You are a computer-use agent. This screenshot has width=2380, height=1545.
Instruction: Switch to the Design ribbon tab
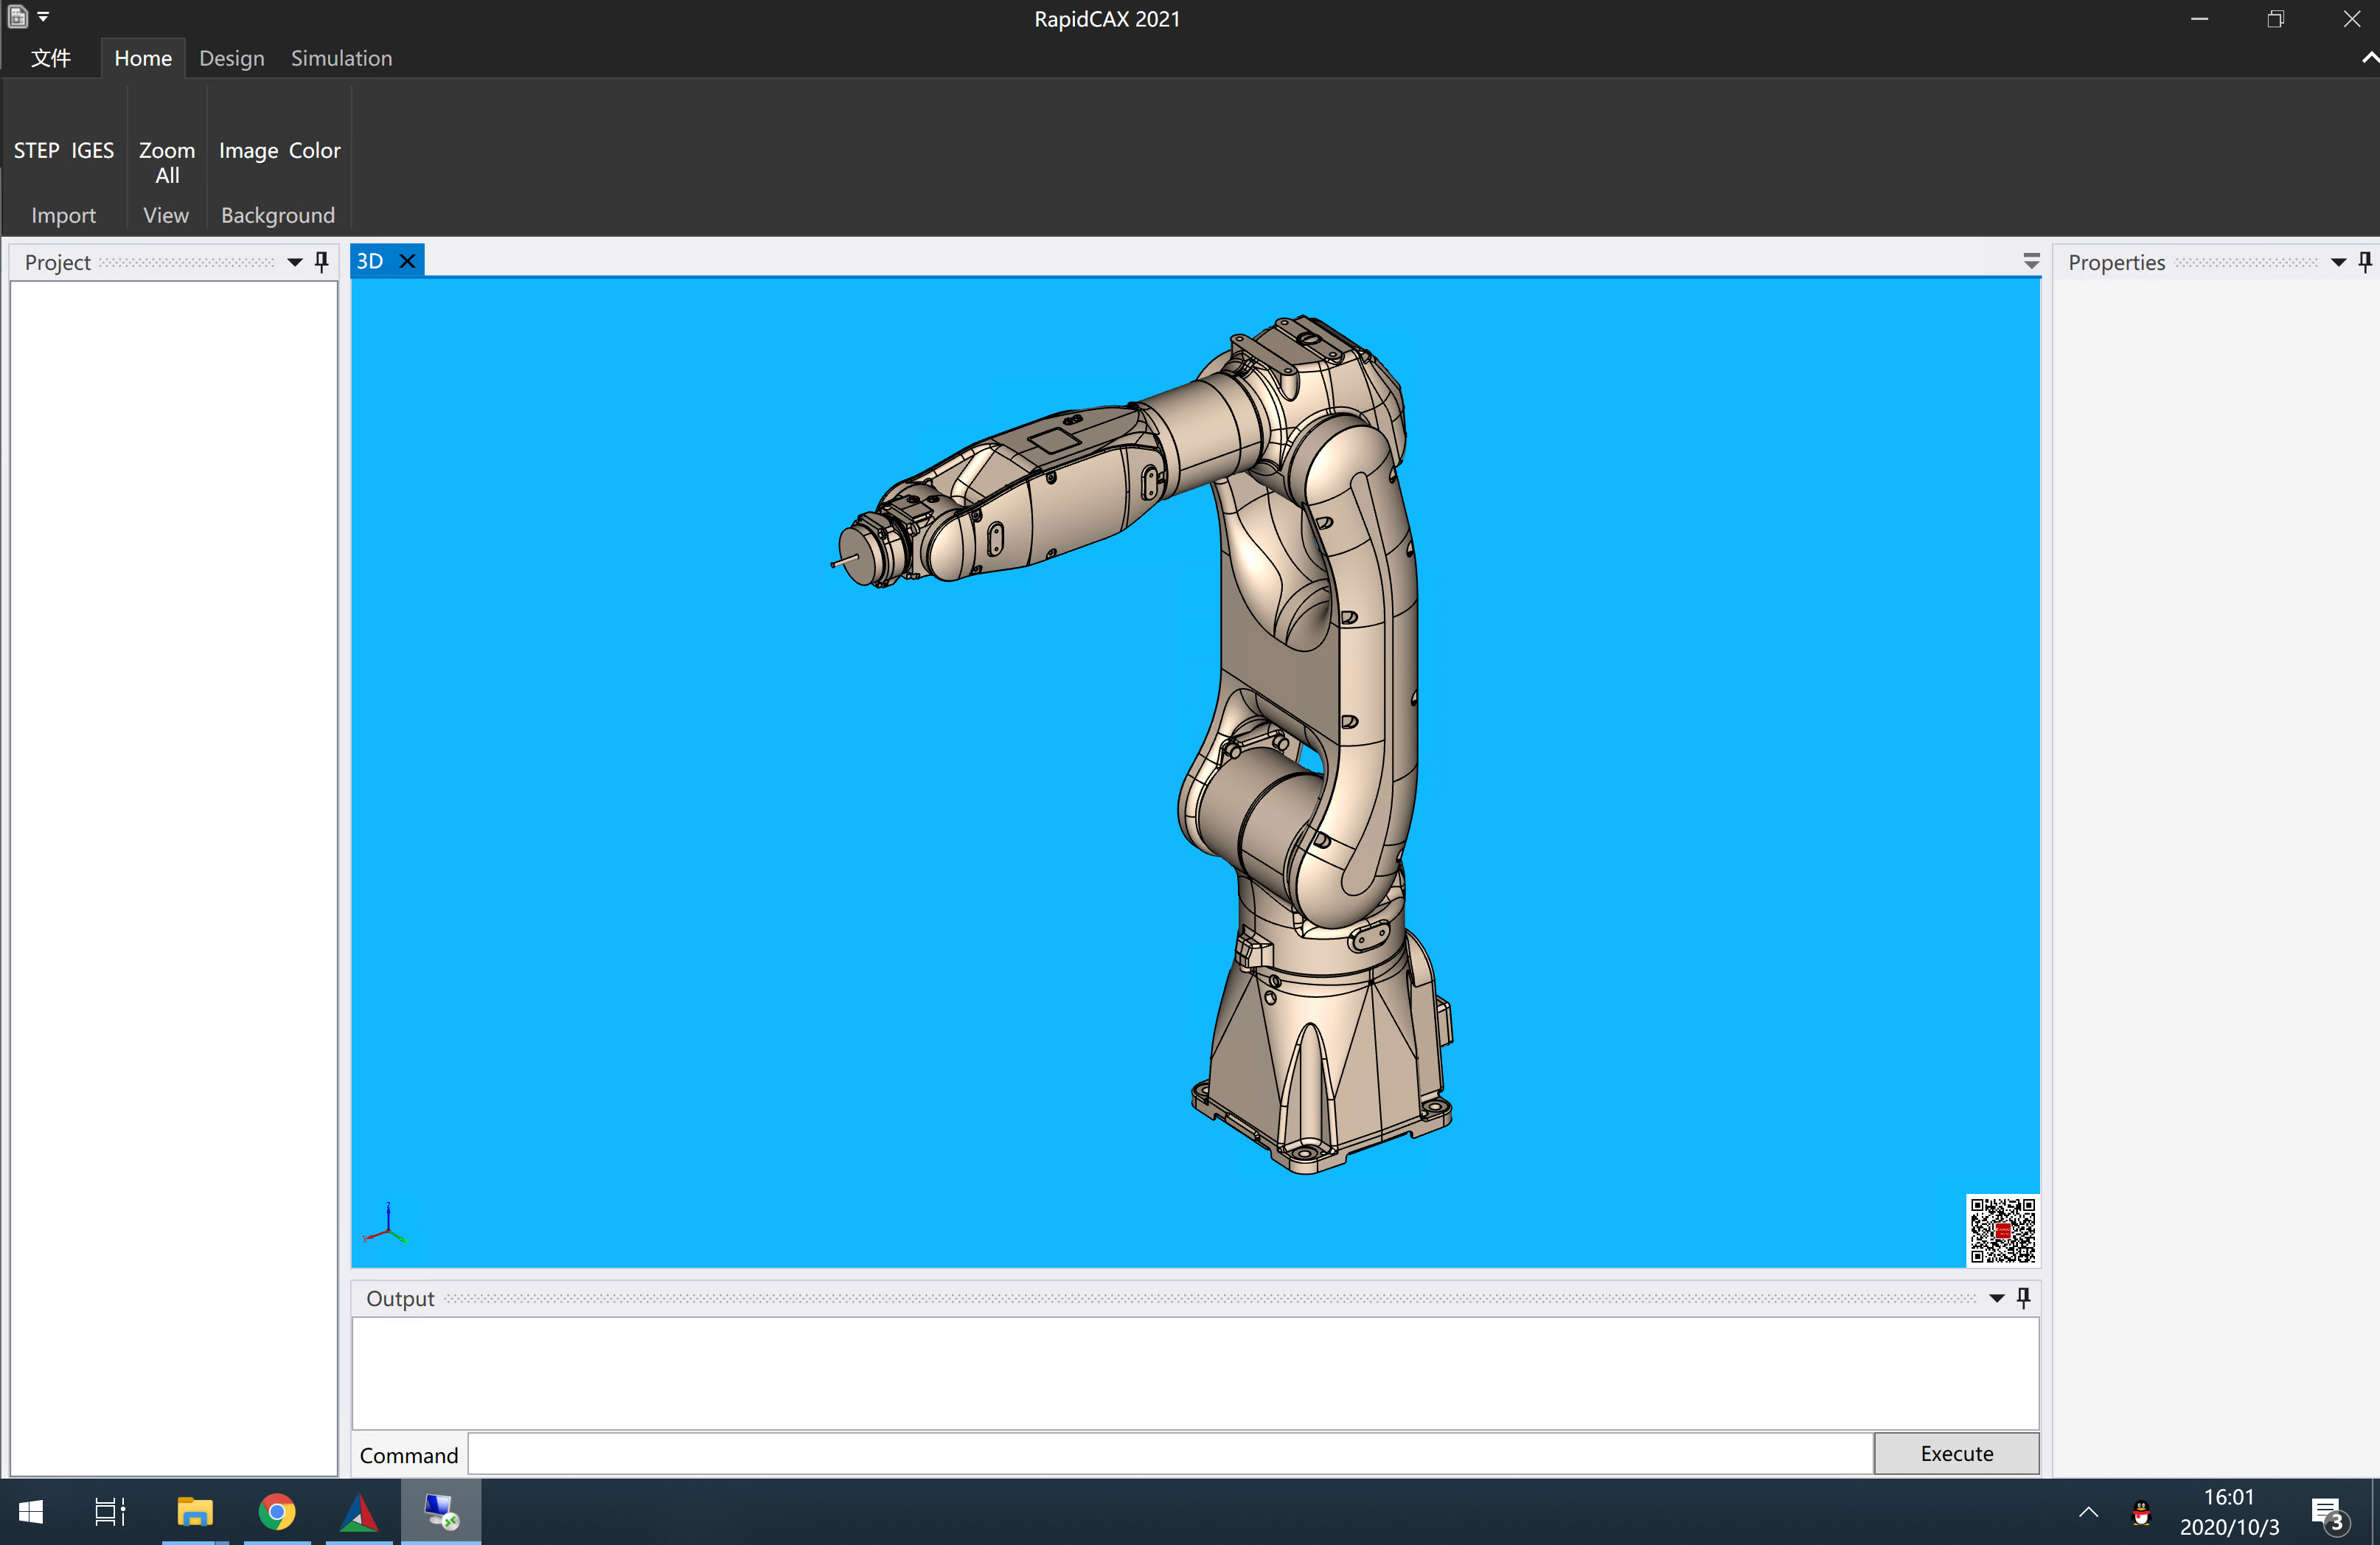(231, 58)
